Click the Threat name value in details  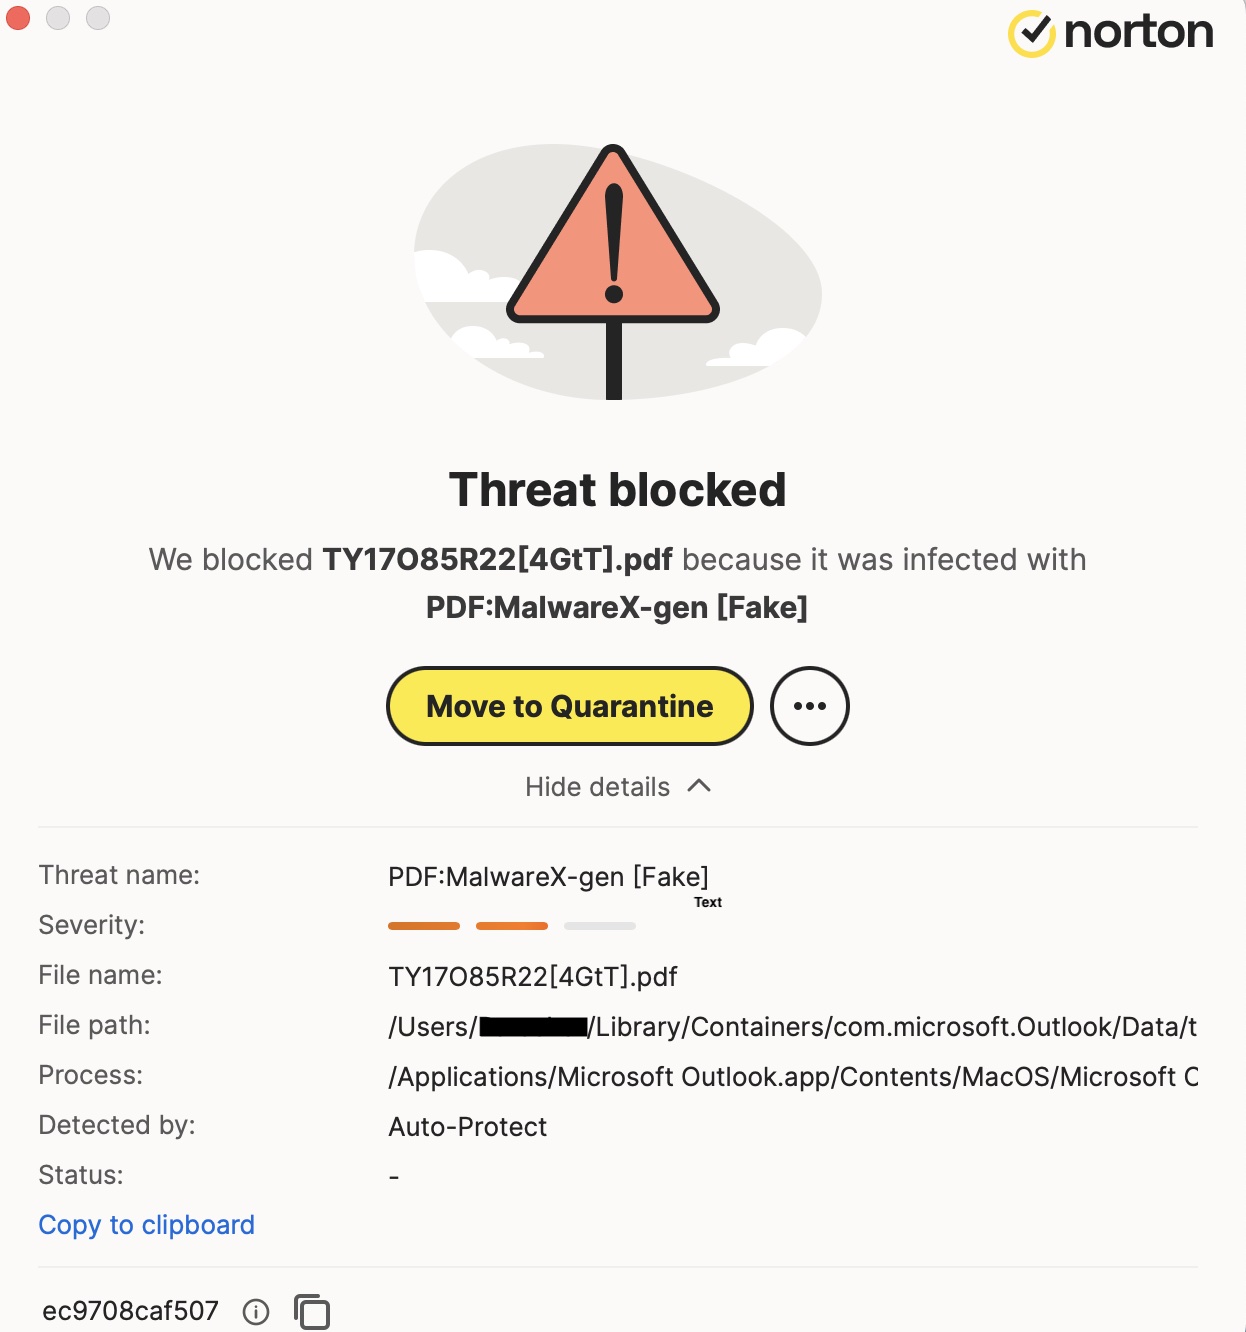coord(548,877)
